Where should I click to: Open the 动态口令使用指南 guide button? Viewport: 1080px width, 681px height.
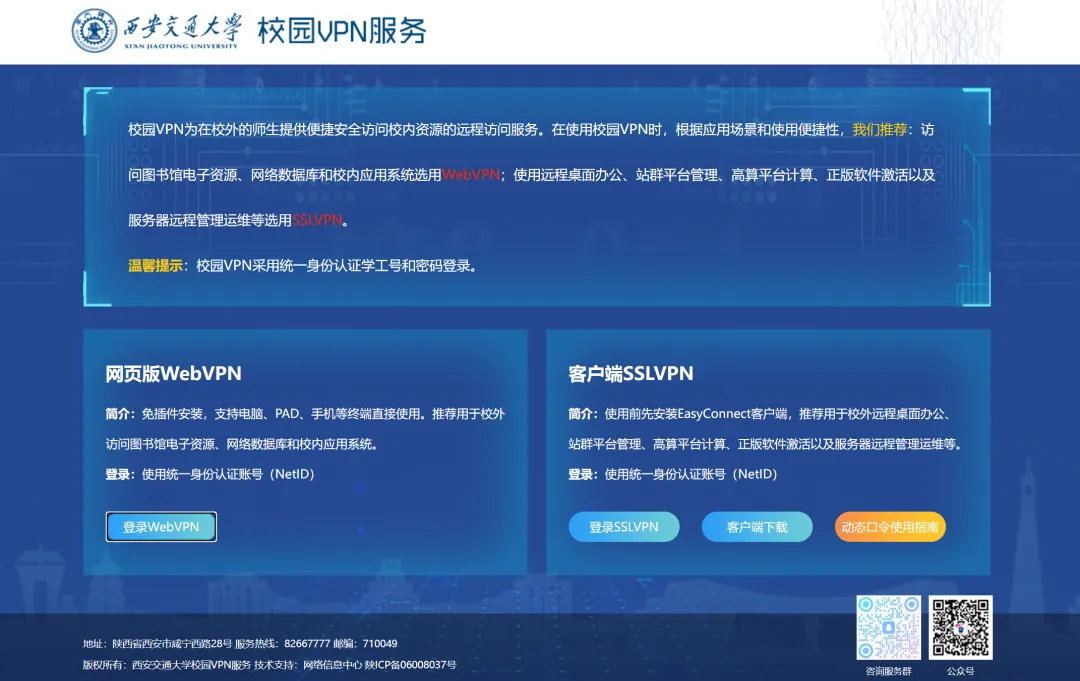pos(890,527)
